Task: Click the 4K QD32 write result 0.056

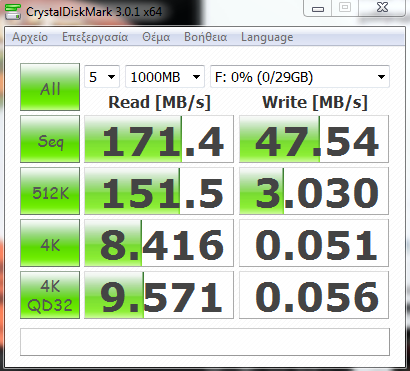Action: point(314,295)
